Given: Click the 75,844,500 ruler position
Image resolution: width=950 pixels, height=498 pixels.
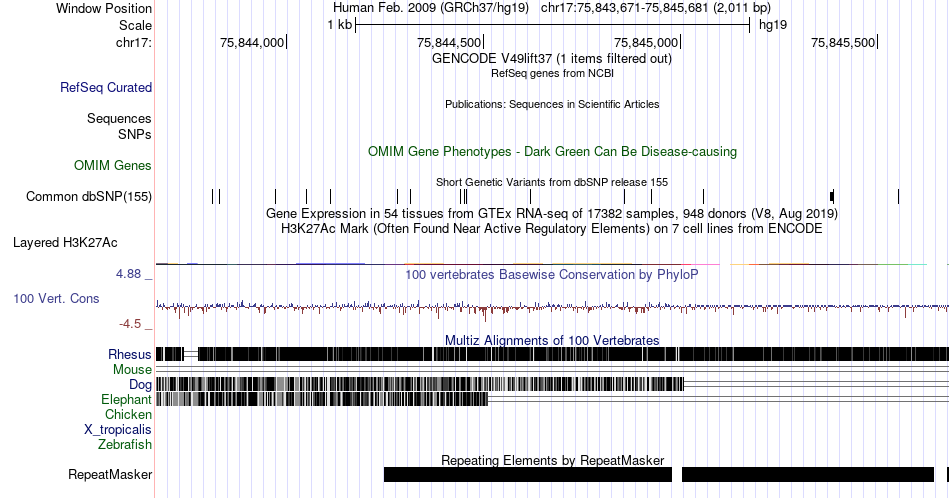Looking at the screenshot, I should pyautogui.click(x=449, y=42).
